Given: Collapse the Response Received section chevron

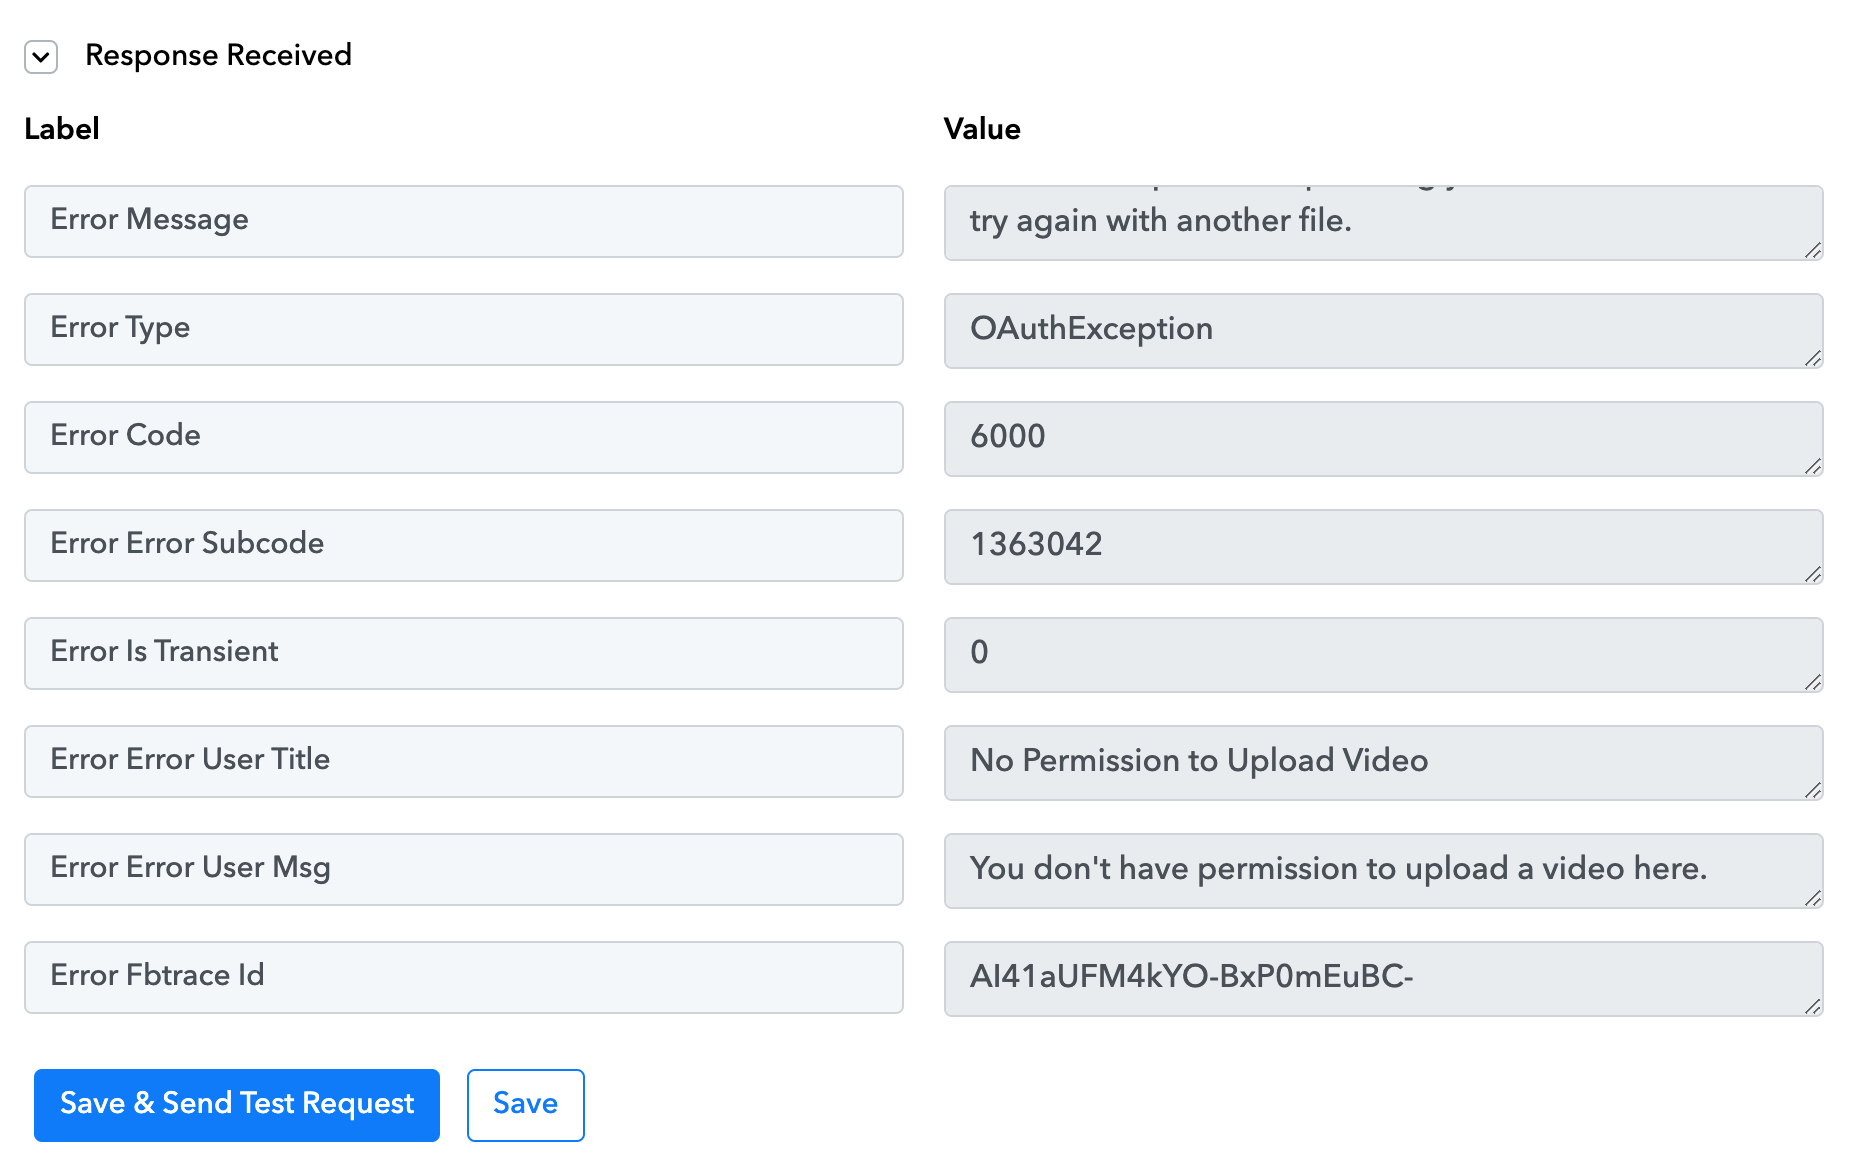Looking at the screenshot, I should point(41,57).
